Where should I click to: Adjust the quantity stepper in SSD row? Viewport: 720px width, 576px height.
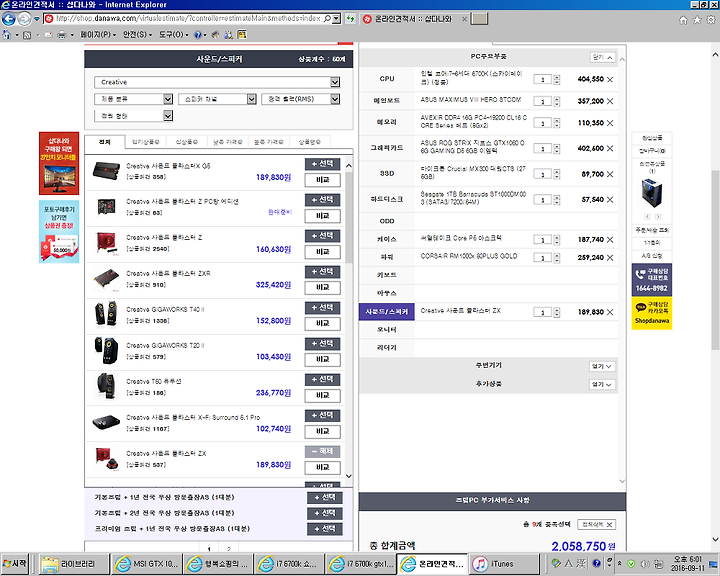557,174
